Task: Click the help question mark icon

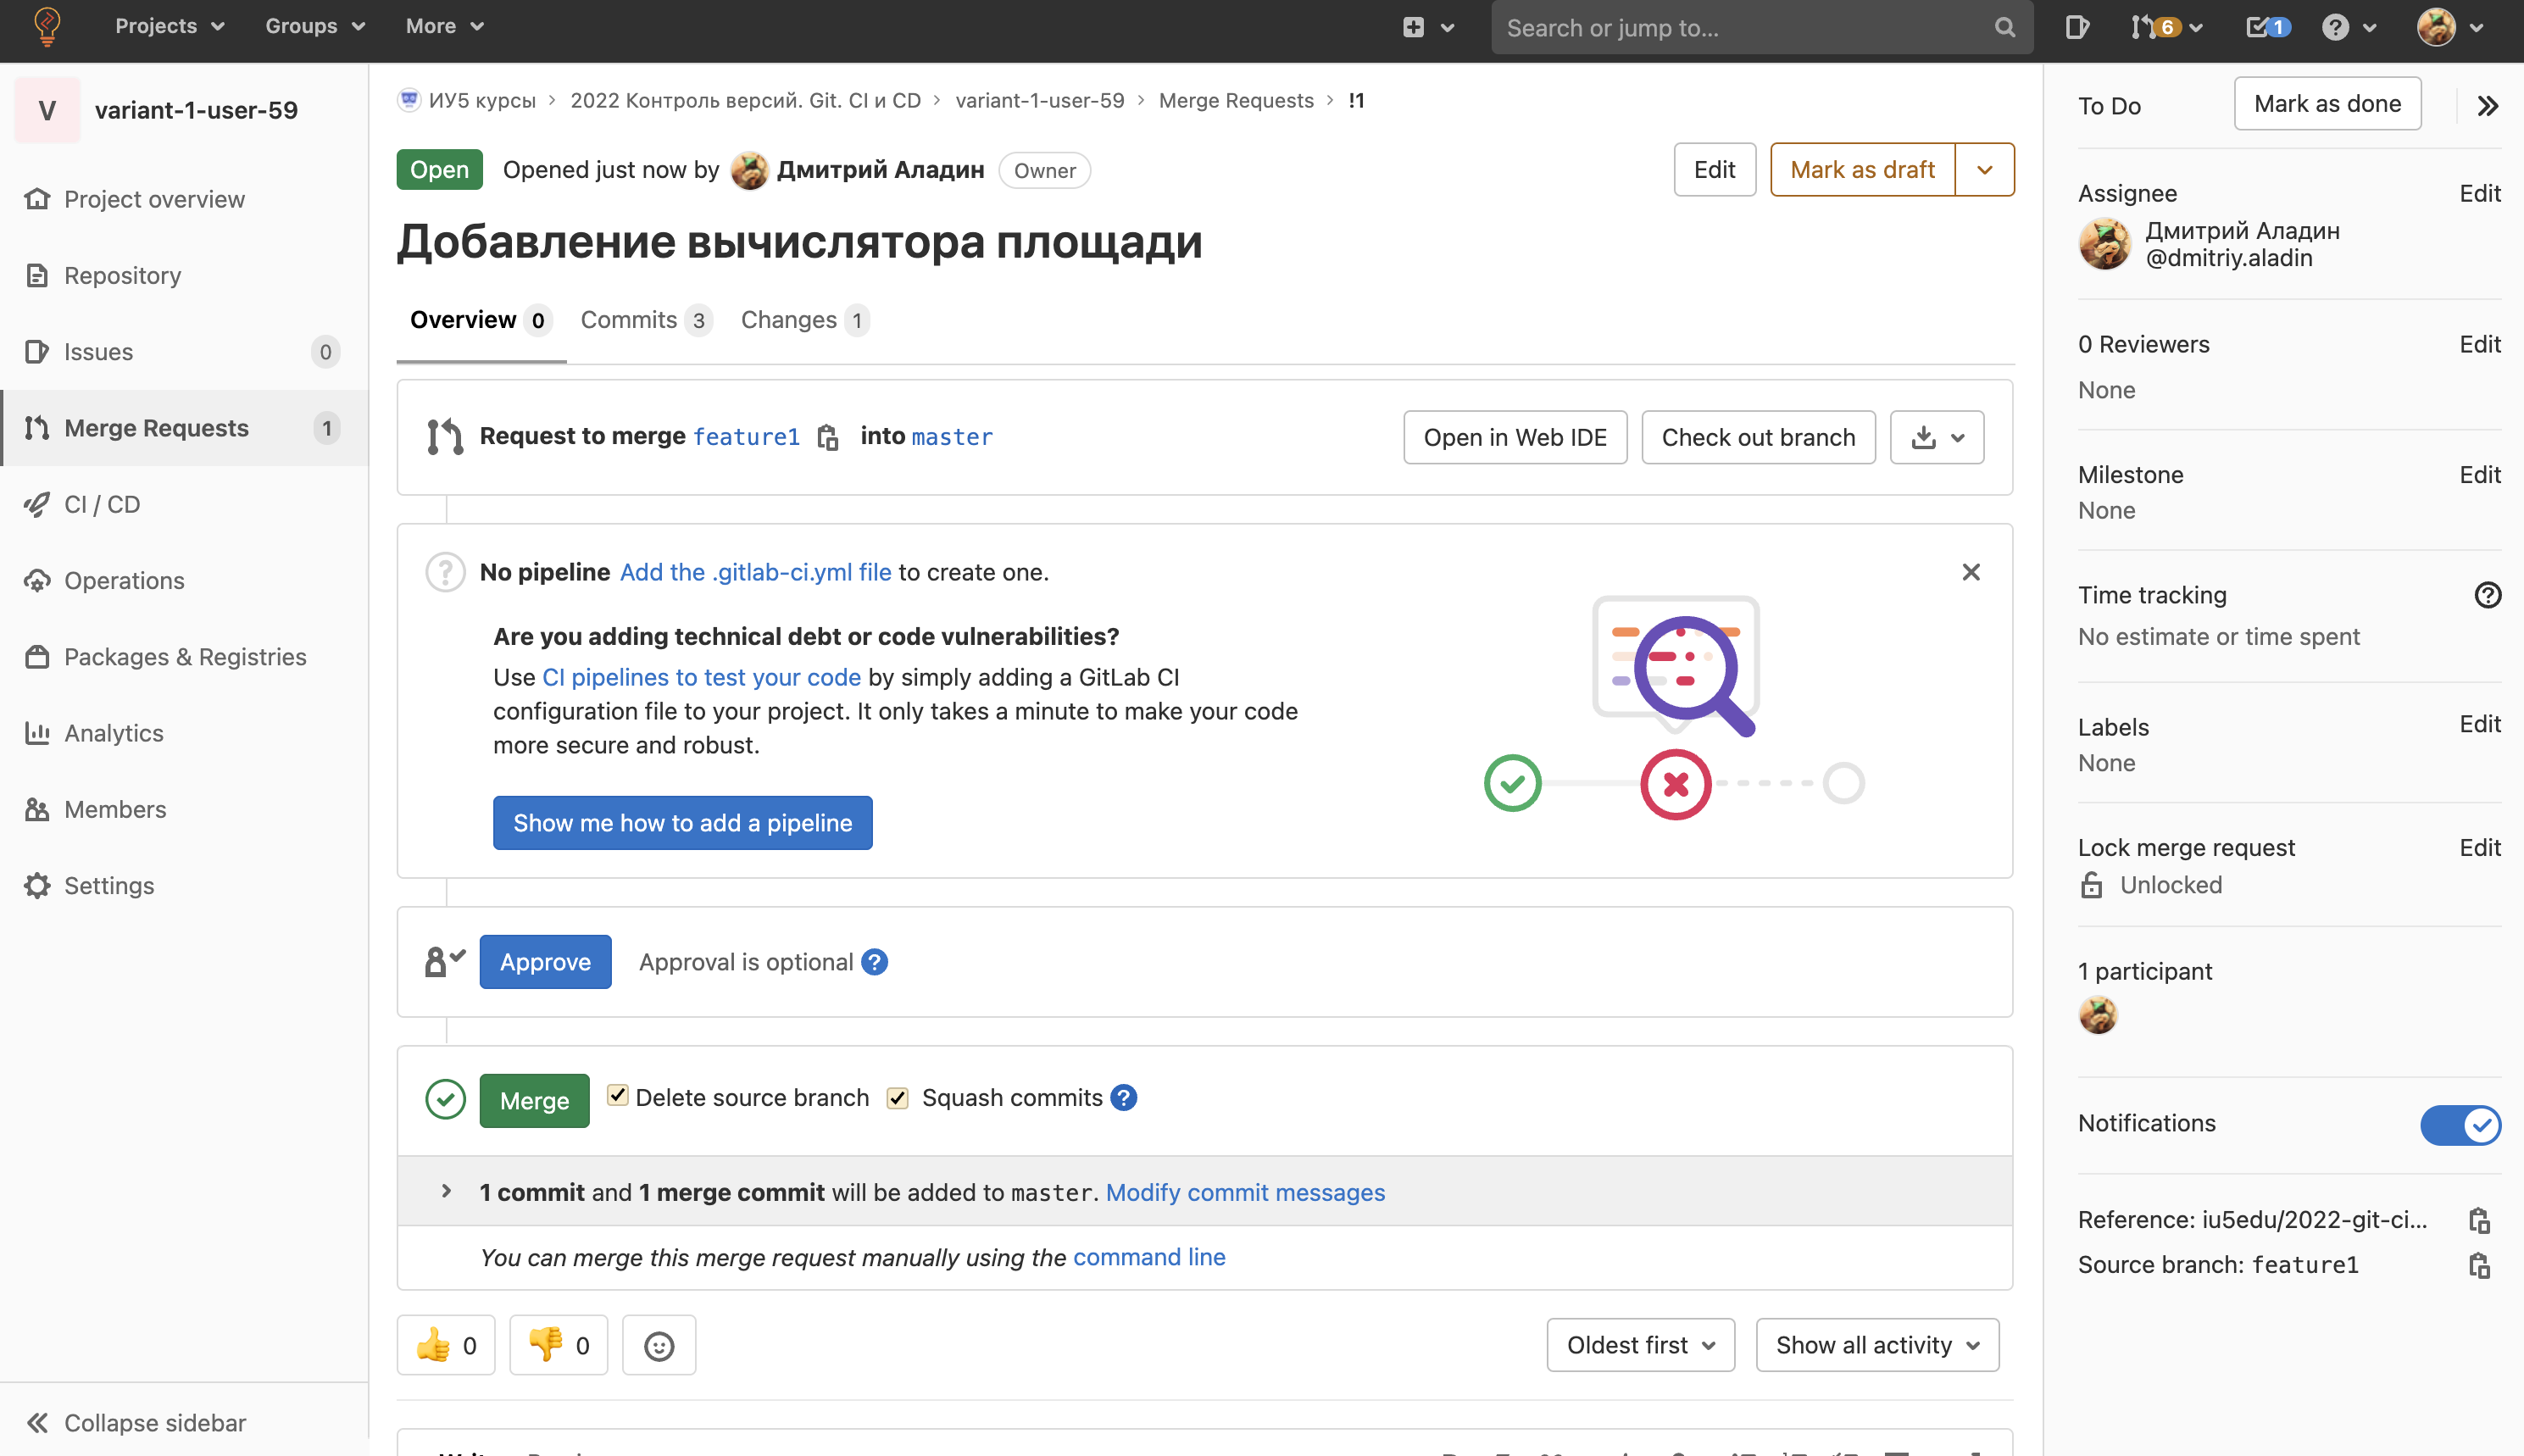Action: [2336, 27]
